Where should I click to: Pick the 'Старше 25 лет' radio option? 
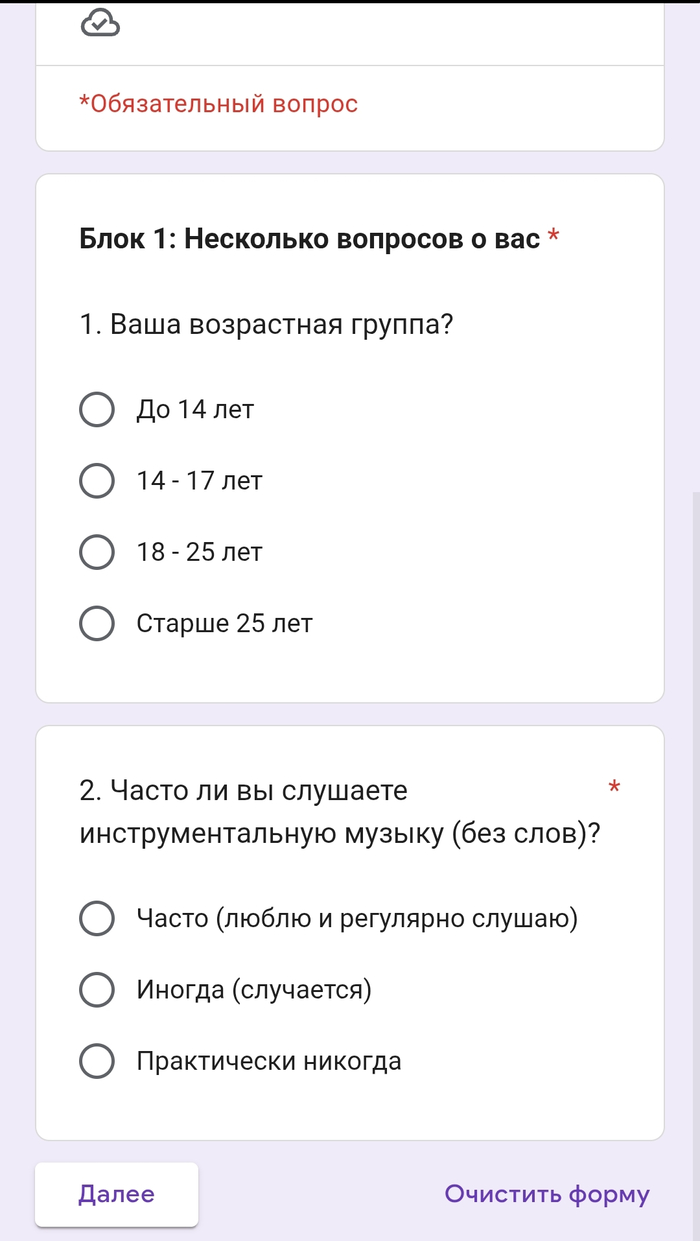96,624
